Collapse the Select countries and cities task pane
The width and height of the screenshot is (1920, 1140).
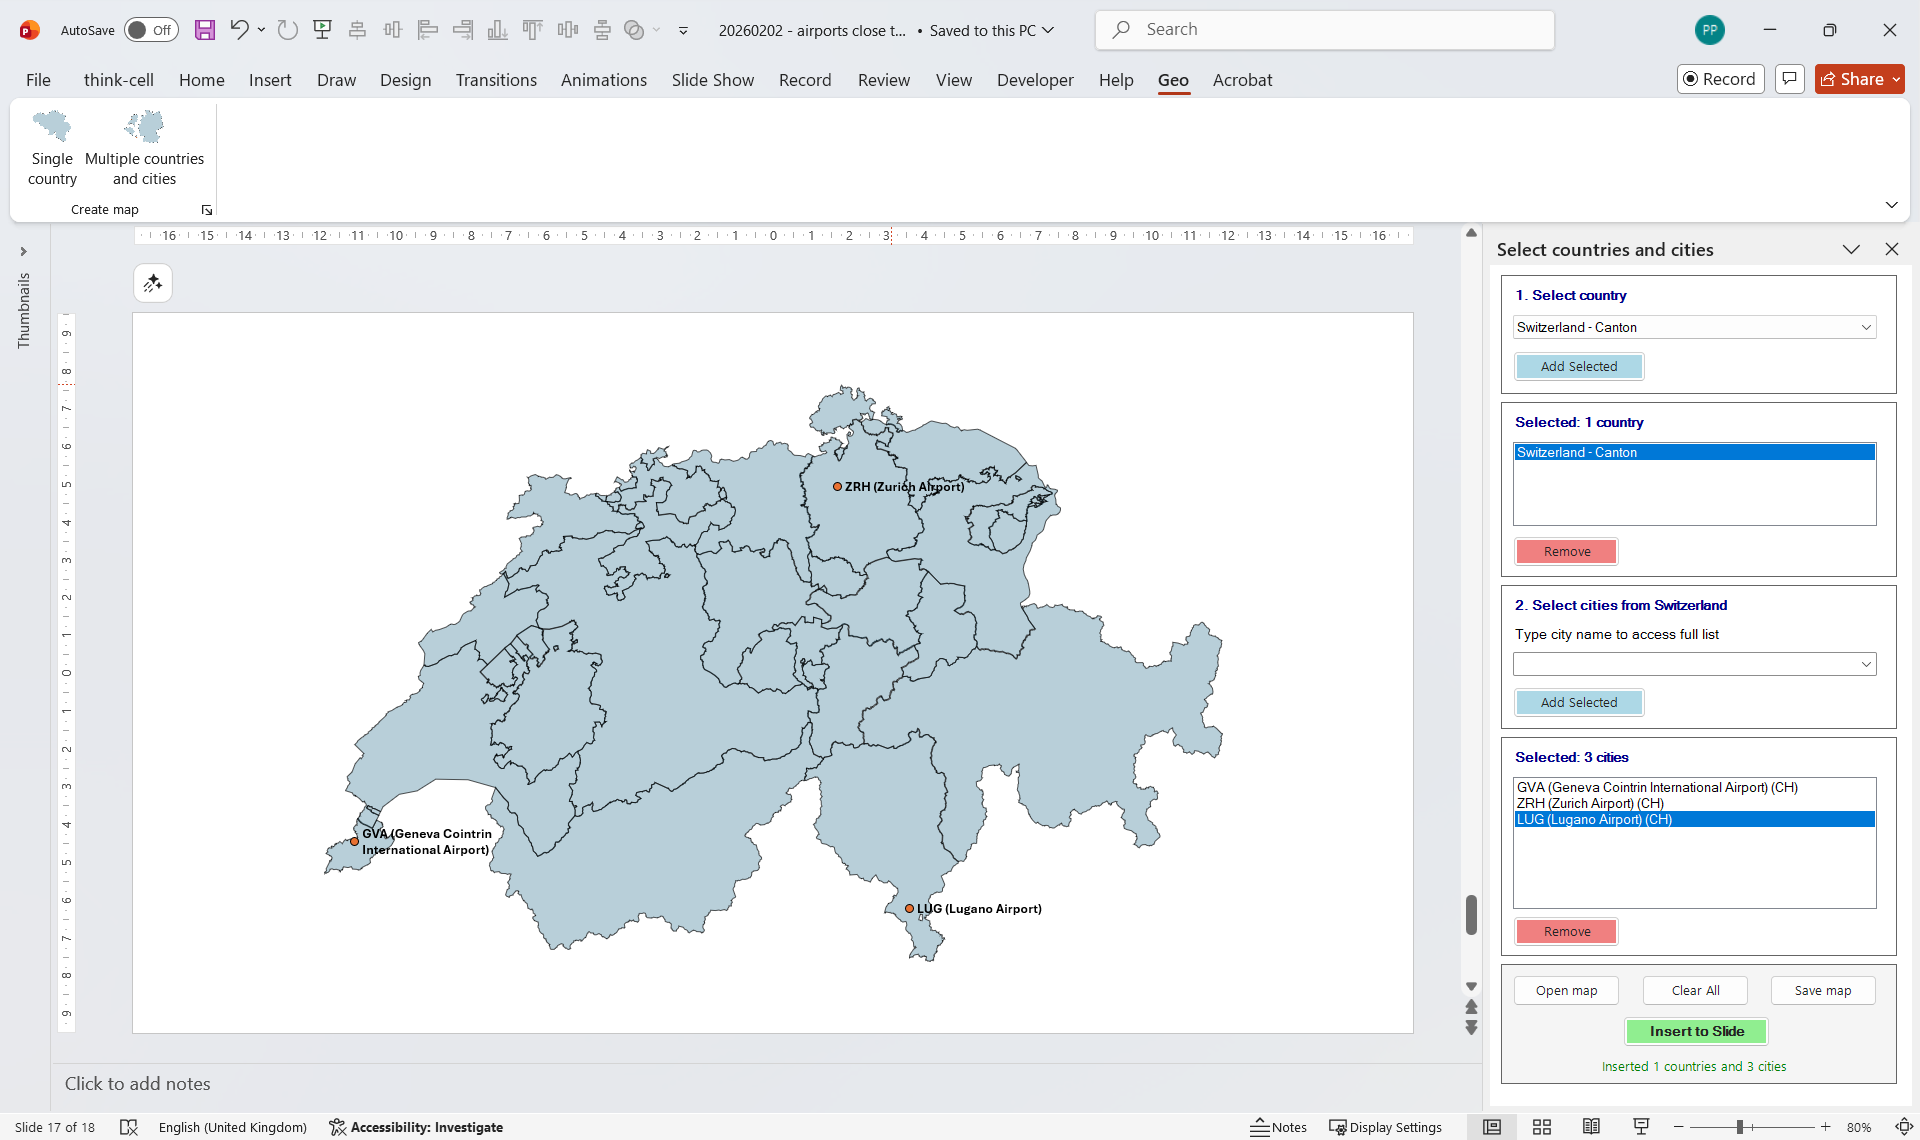tap(1852, 249)
